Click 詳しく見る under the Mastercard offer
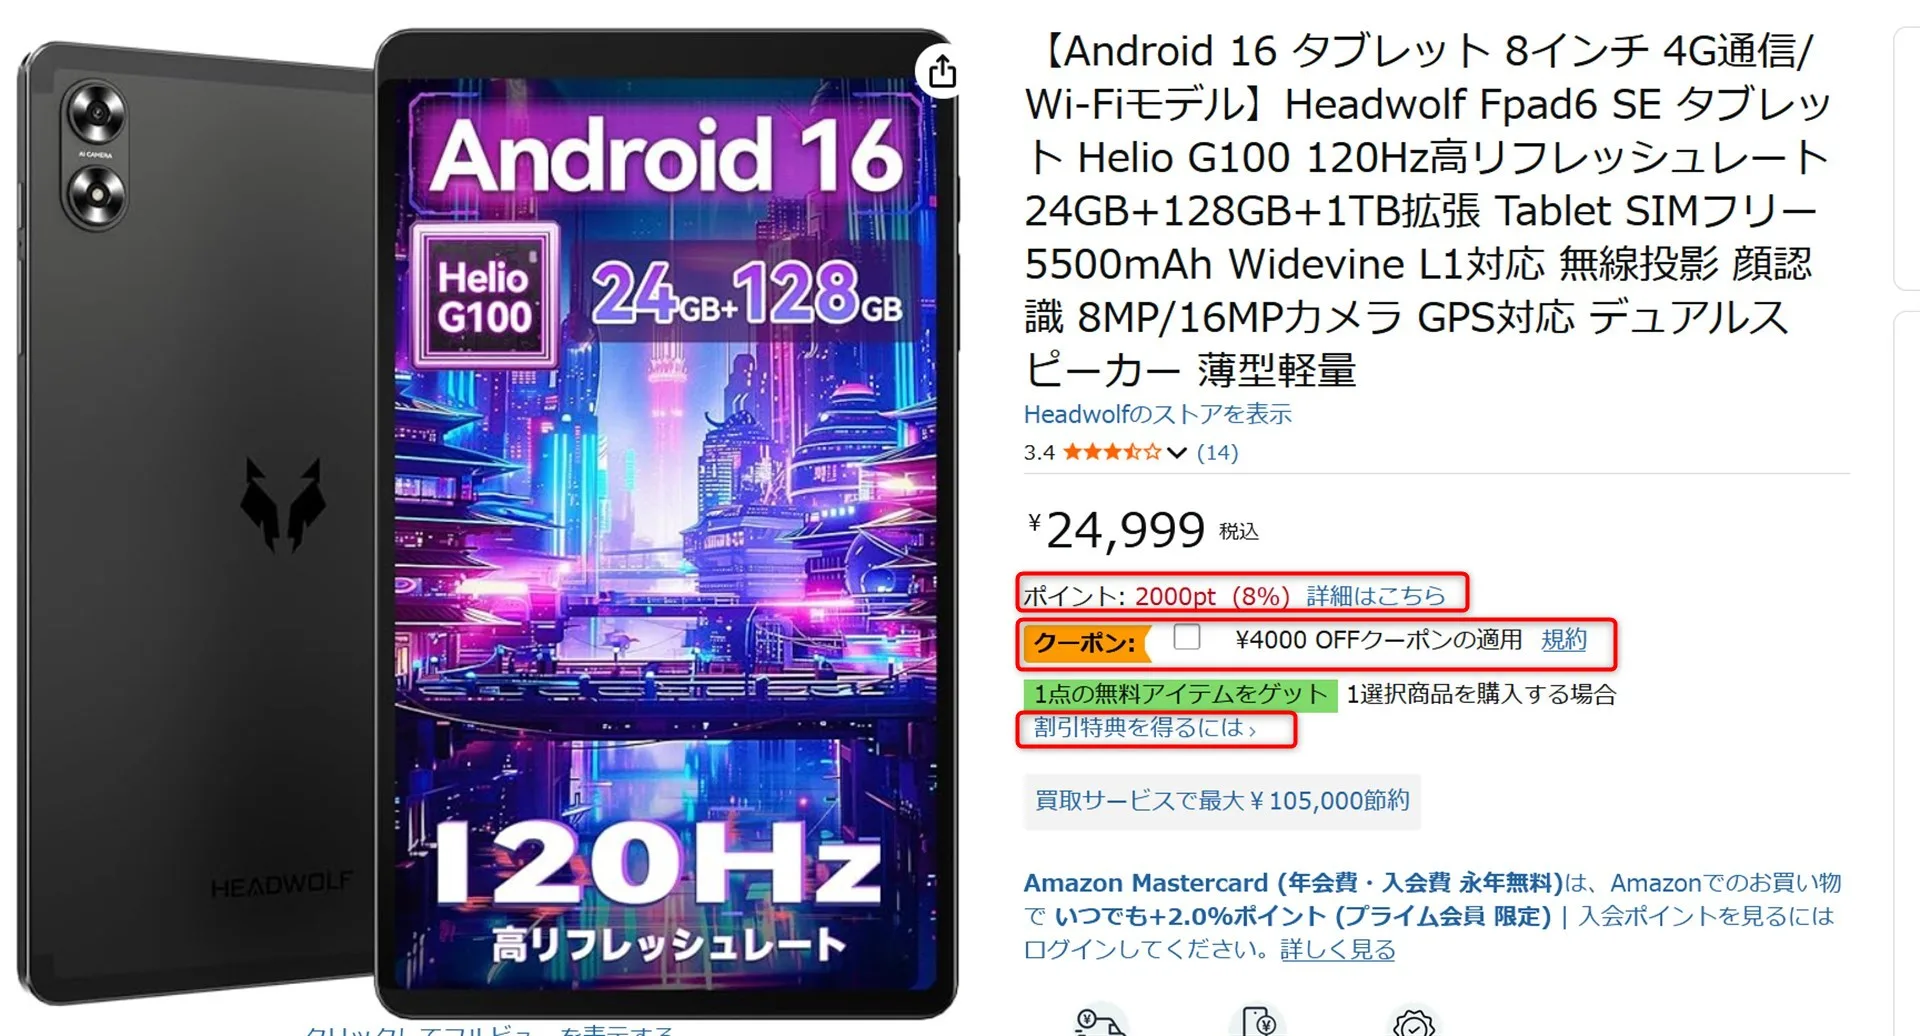 [1337, 950]
